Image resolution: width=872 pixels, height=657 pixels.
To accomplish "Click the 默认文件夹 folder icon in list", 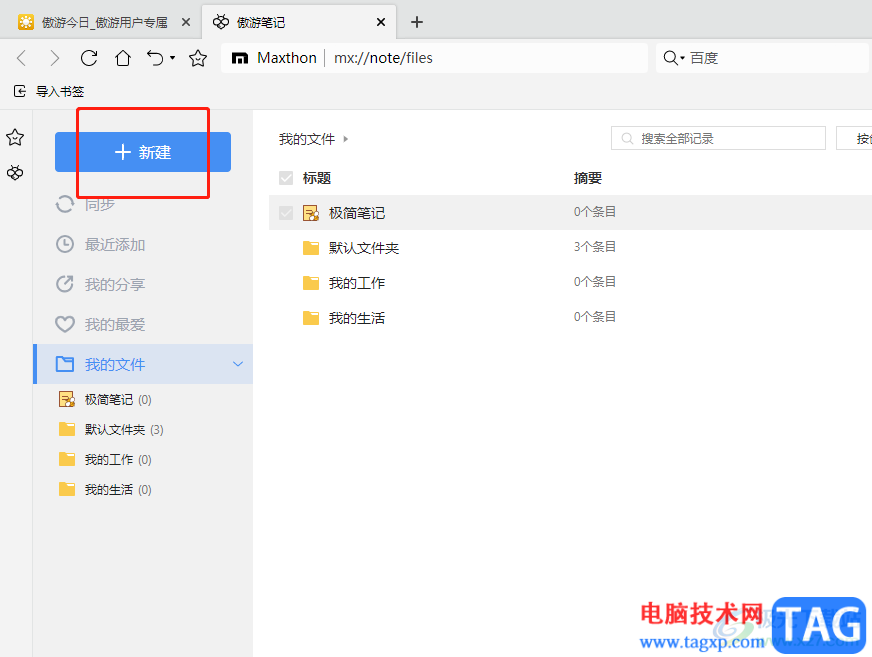I will (x=311, y=248).
